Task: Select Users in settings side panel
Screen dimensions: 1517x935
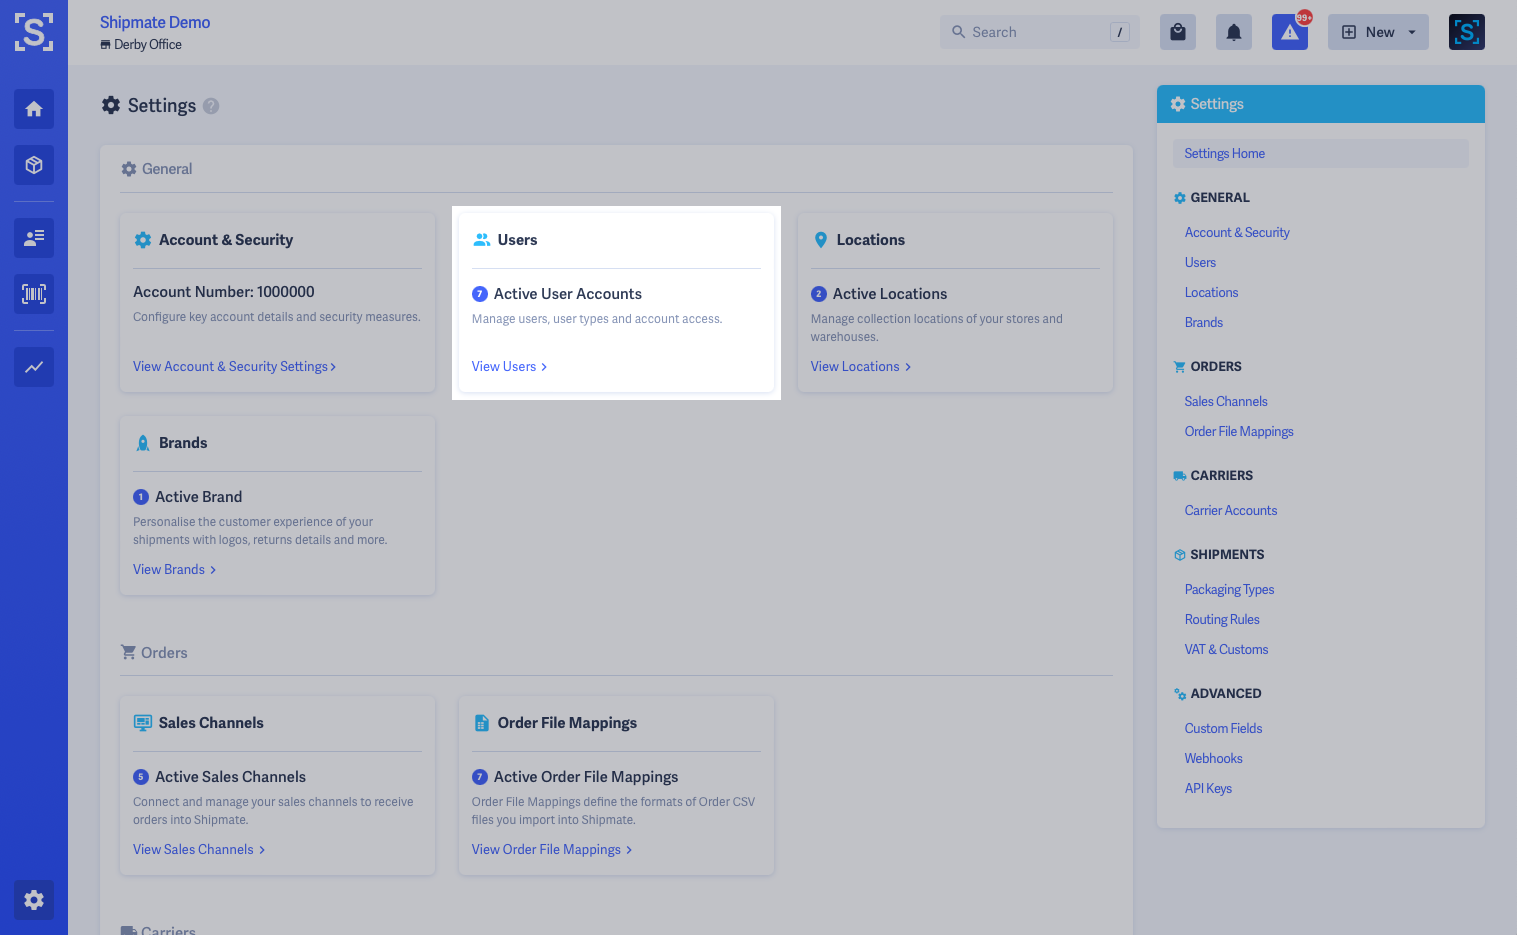Action: tap(1200, 263)
